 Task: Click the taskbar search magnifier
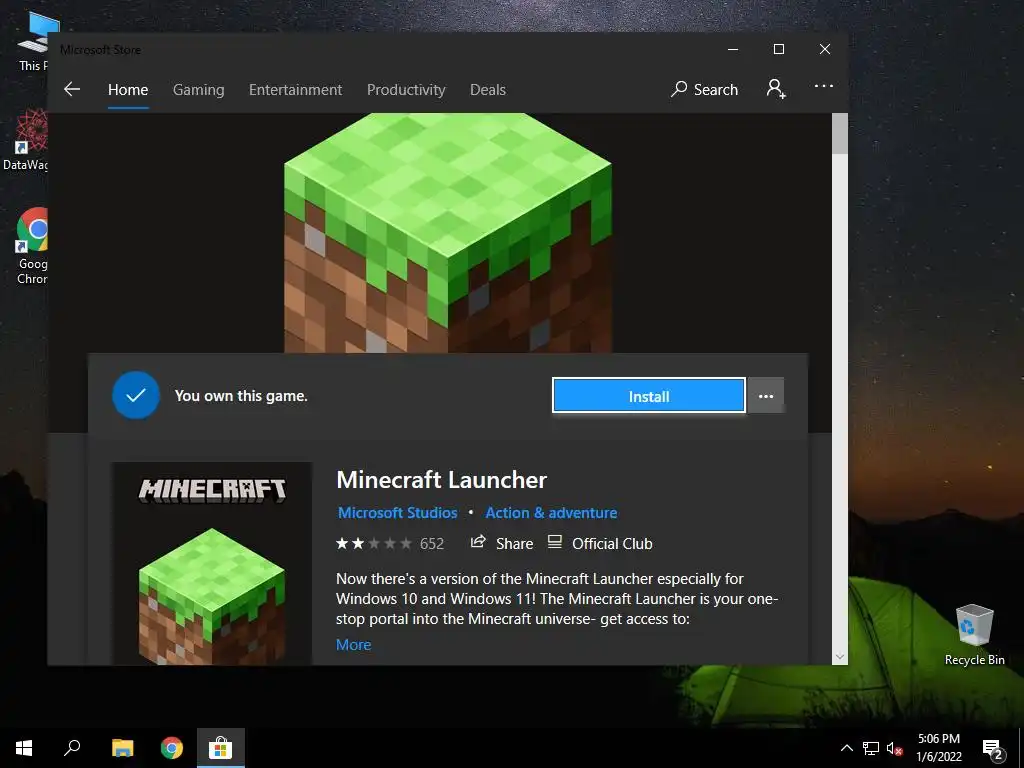72,748
